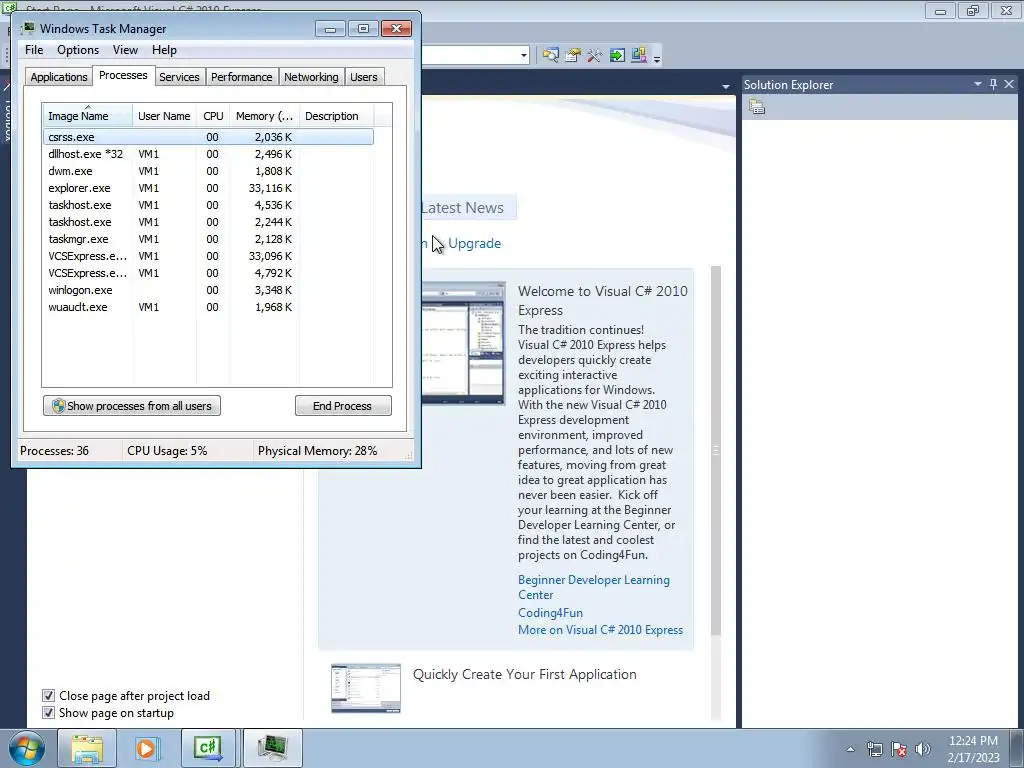1024x768 pixels.
Task: Open Beginner Developer Learning Center link
Action: click(594, 587)
